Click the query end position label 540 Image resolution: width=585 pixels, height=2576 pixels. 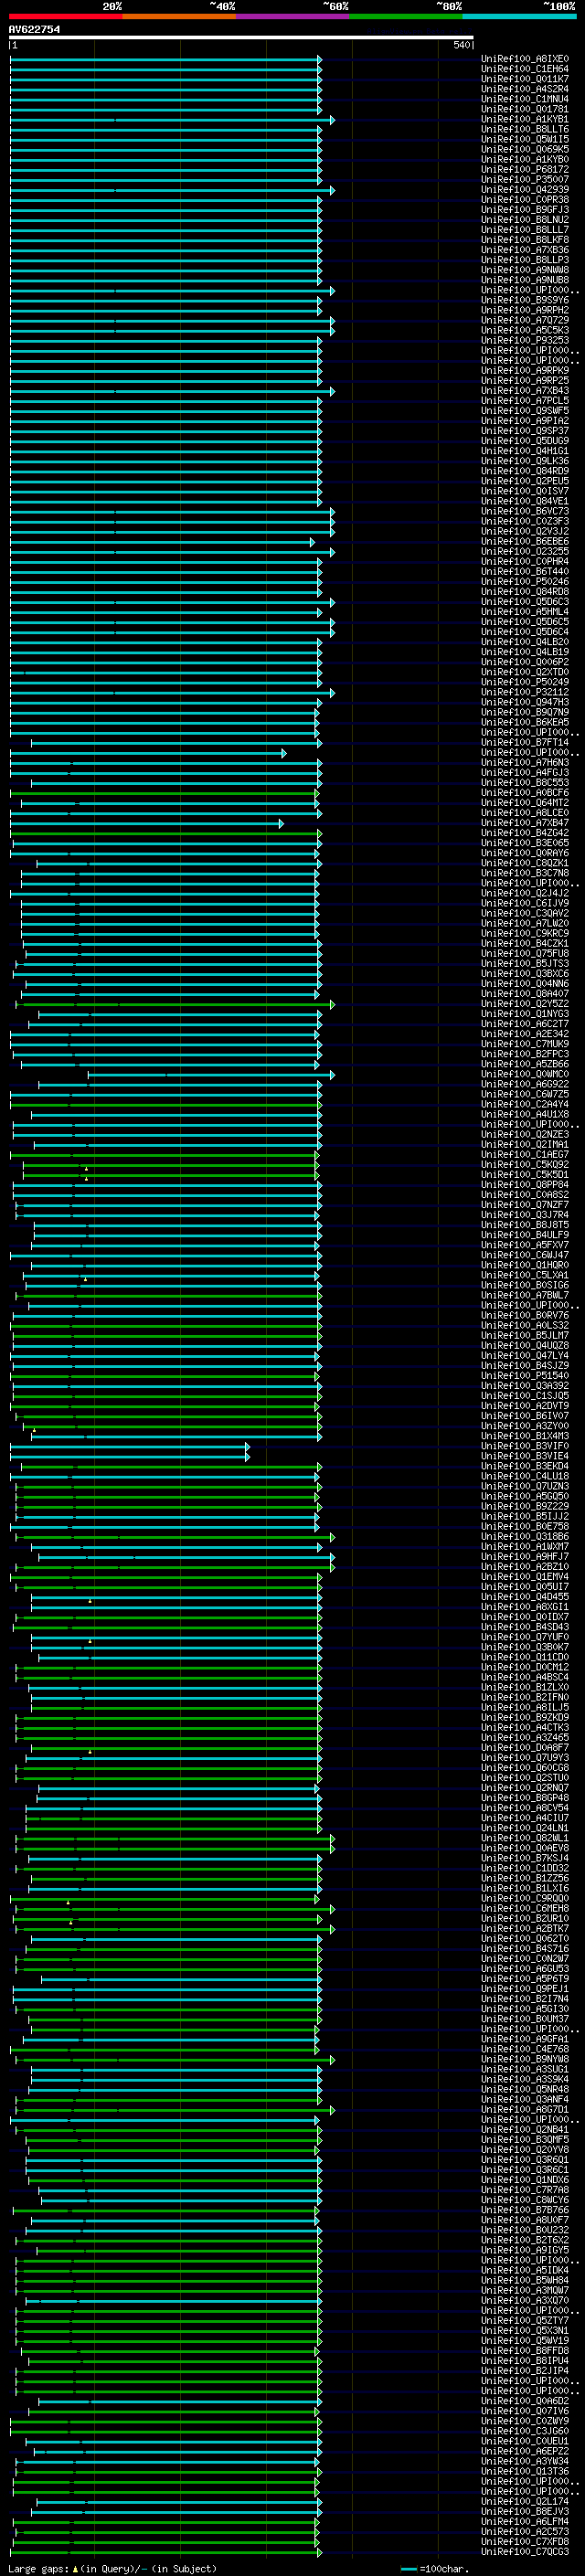tap(461, 45)
